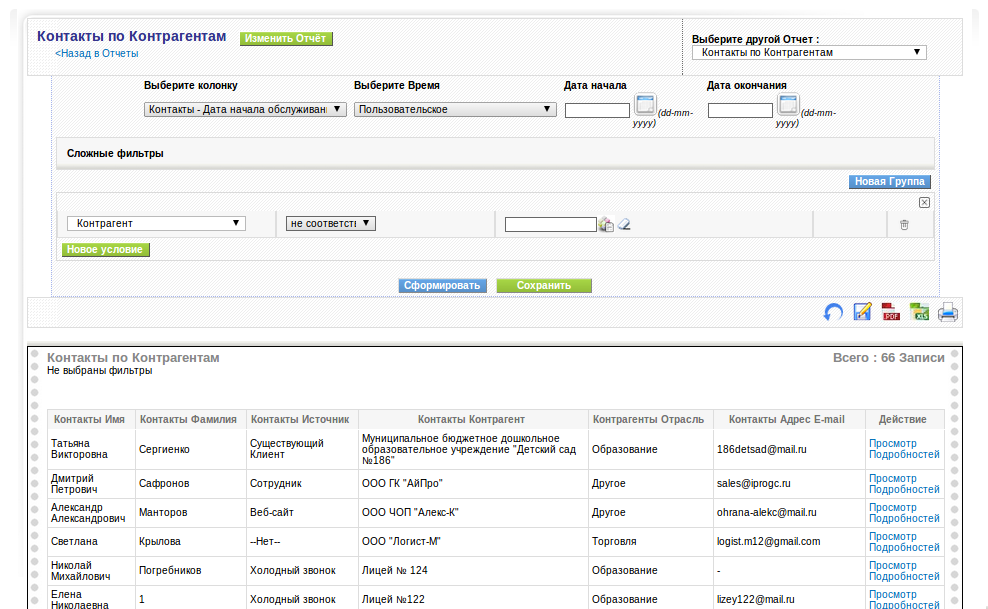Open the 'Контрагент' field dropdown
988x609 pixels.
pyautogui.click(x=156, y=224)
